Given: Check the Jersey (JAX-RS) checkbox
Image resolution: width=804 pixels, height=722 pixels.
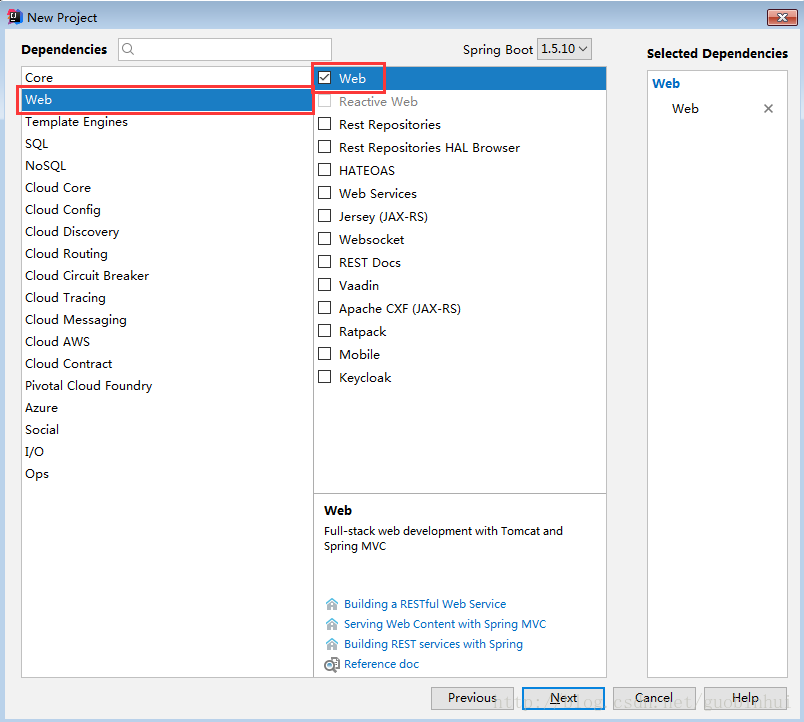Looking at the screenshot, I should point(325,216).
